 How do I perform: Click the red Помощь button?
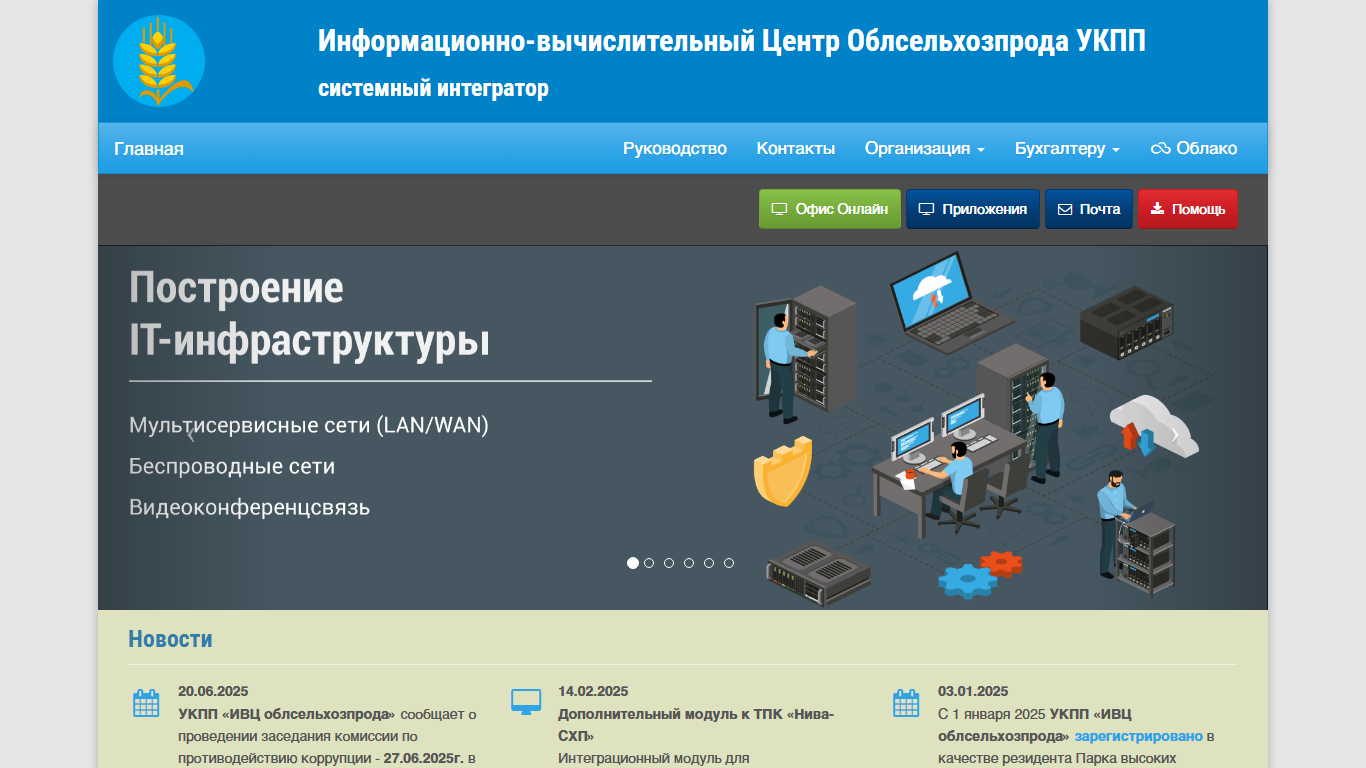click(1187, 209)
